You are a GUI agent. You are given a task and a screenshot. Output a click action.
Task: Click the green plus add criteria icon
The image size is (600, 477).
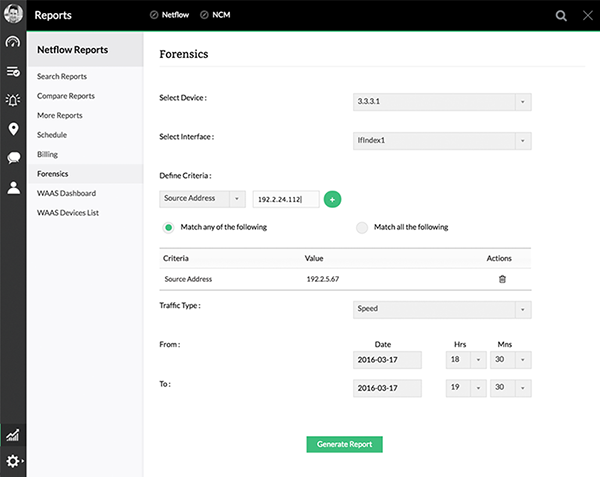click(x=333, y=199)
